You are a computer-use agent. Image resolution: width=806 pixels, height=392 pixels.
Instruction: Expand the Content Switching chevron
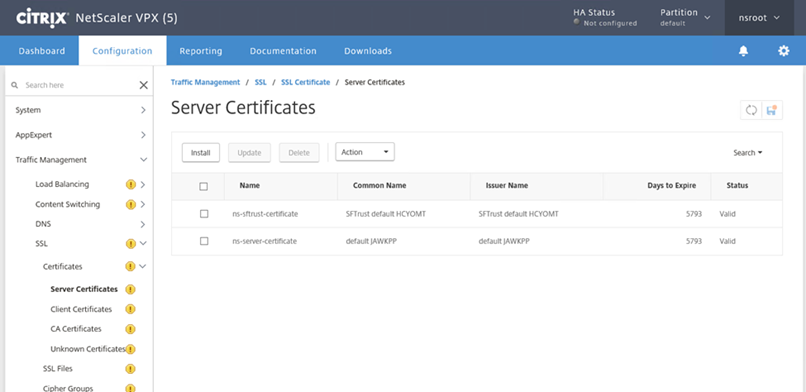click(x=143, y=204)
